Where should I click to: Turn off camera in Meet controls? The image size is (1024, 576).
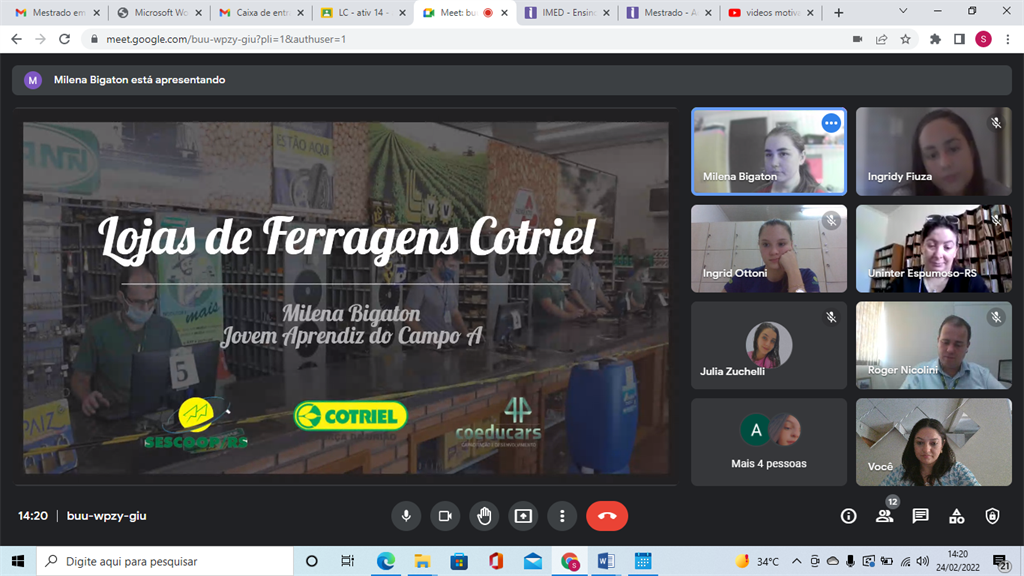click(x=445, y=516)
